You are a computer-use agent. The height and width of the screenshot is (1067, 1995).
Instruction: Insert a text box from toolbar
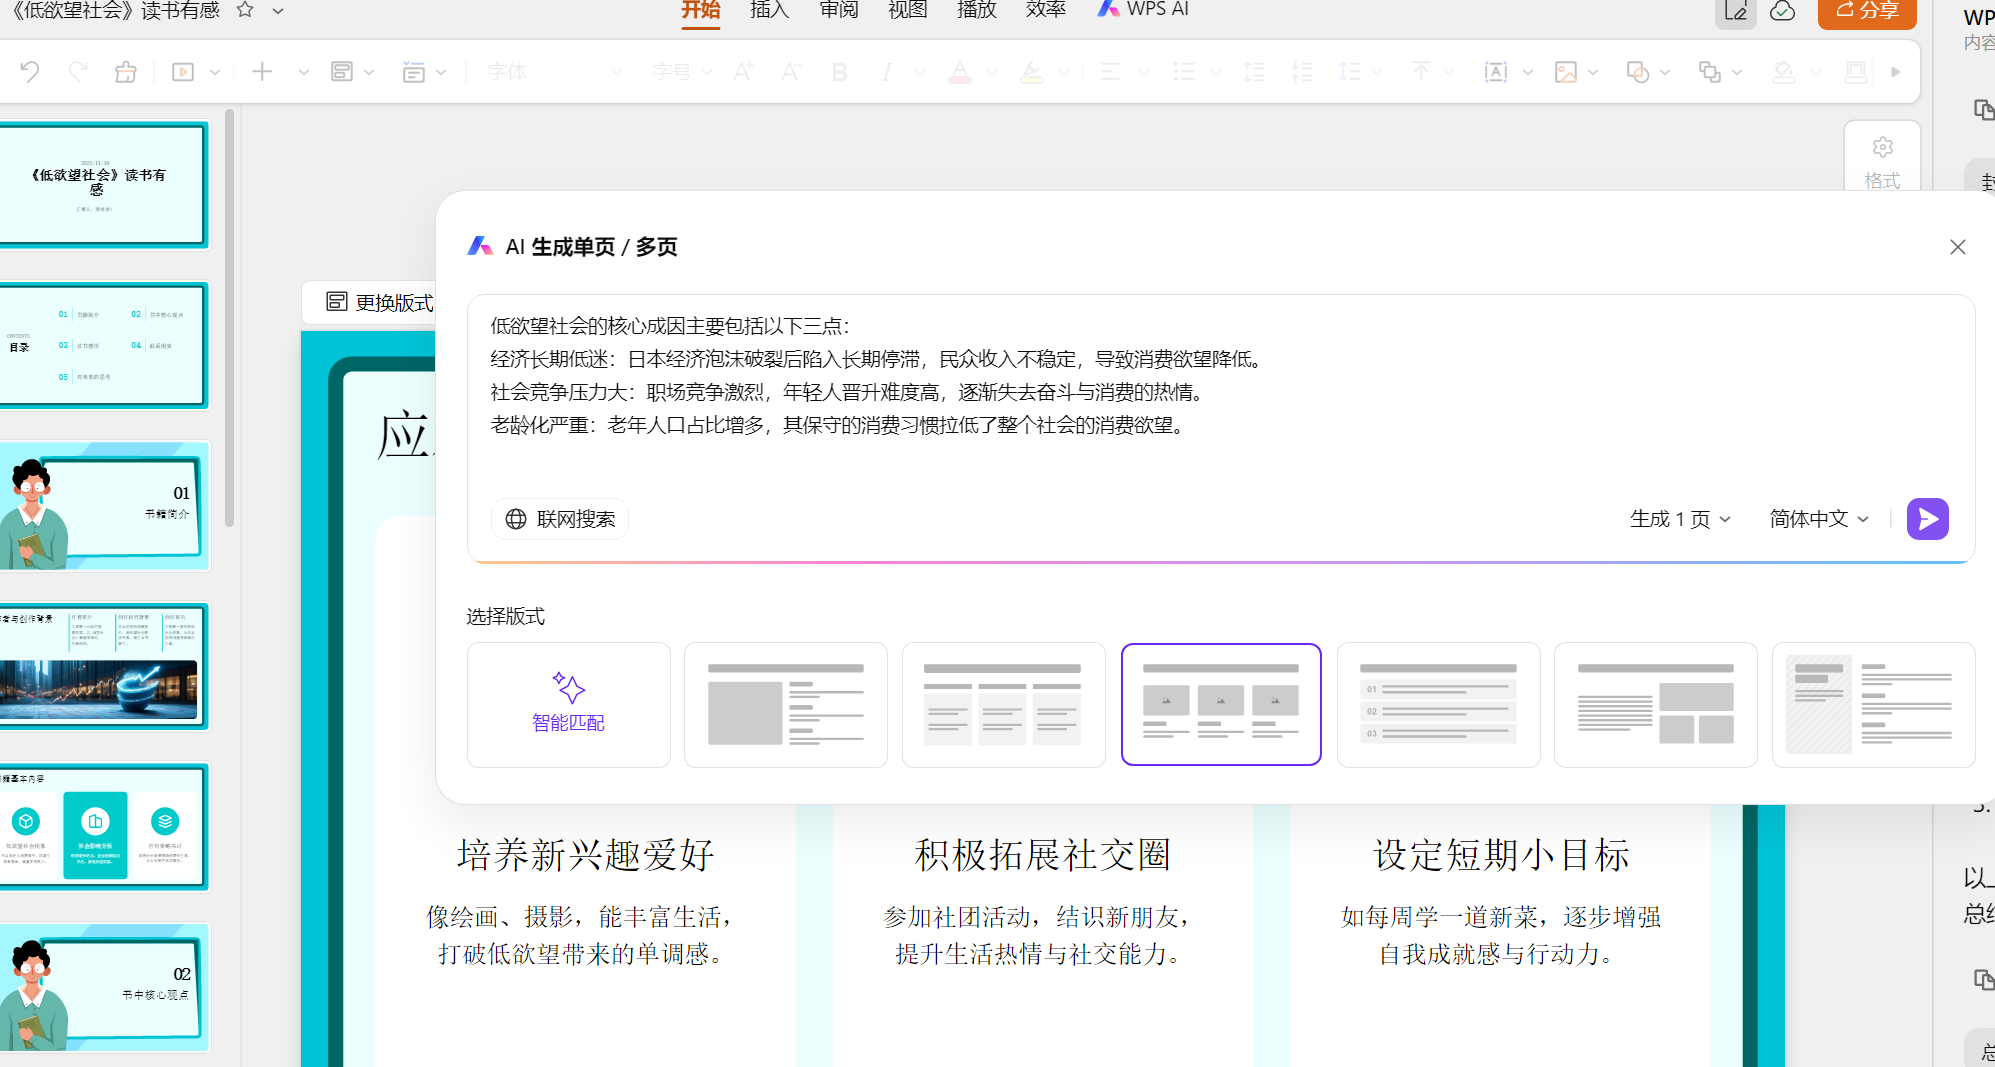click(1496, 72)
